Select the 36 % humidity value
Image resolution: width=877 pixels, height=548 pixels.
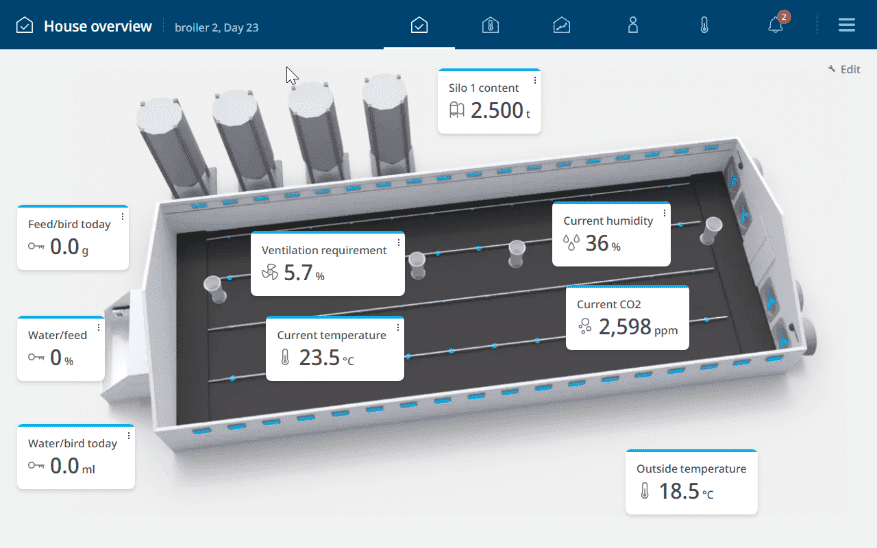click(x=603, y=243)
